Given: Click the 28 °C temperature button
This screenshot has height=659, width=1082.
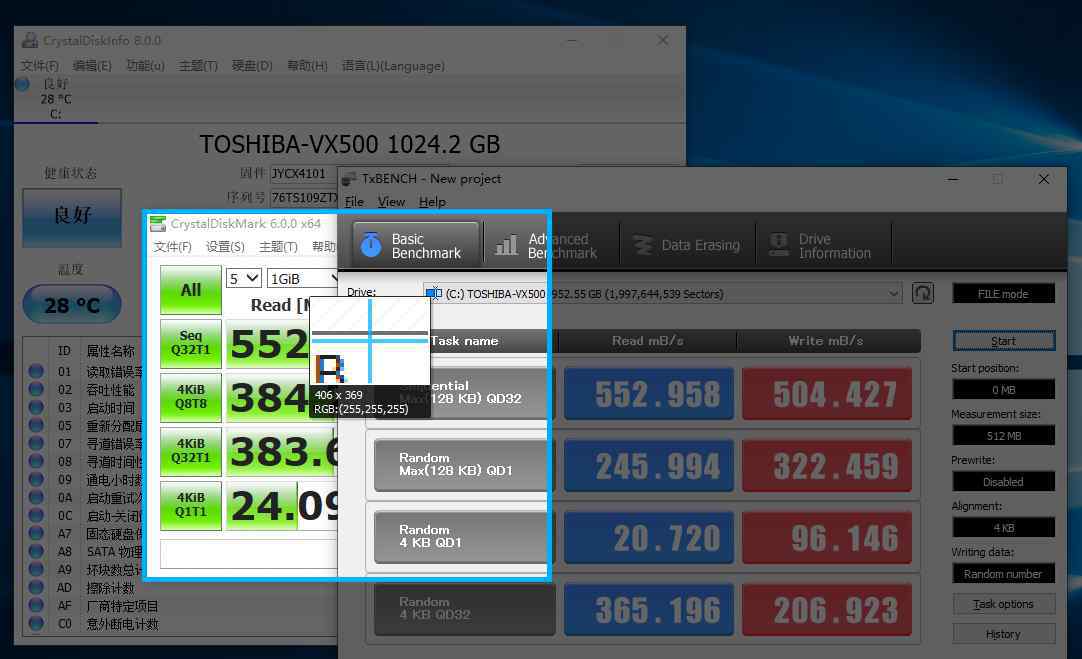Looking at the screenshot, I should pyautogui.click(x=72, y=304).
